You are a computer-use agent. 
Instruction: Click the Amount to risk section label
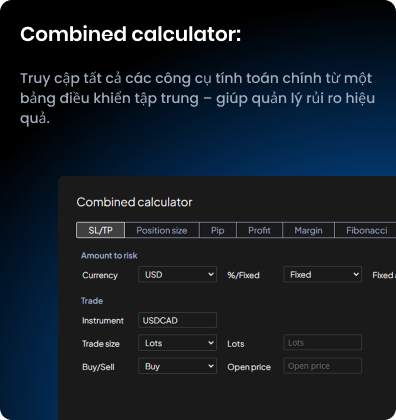tap(109, 256)
